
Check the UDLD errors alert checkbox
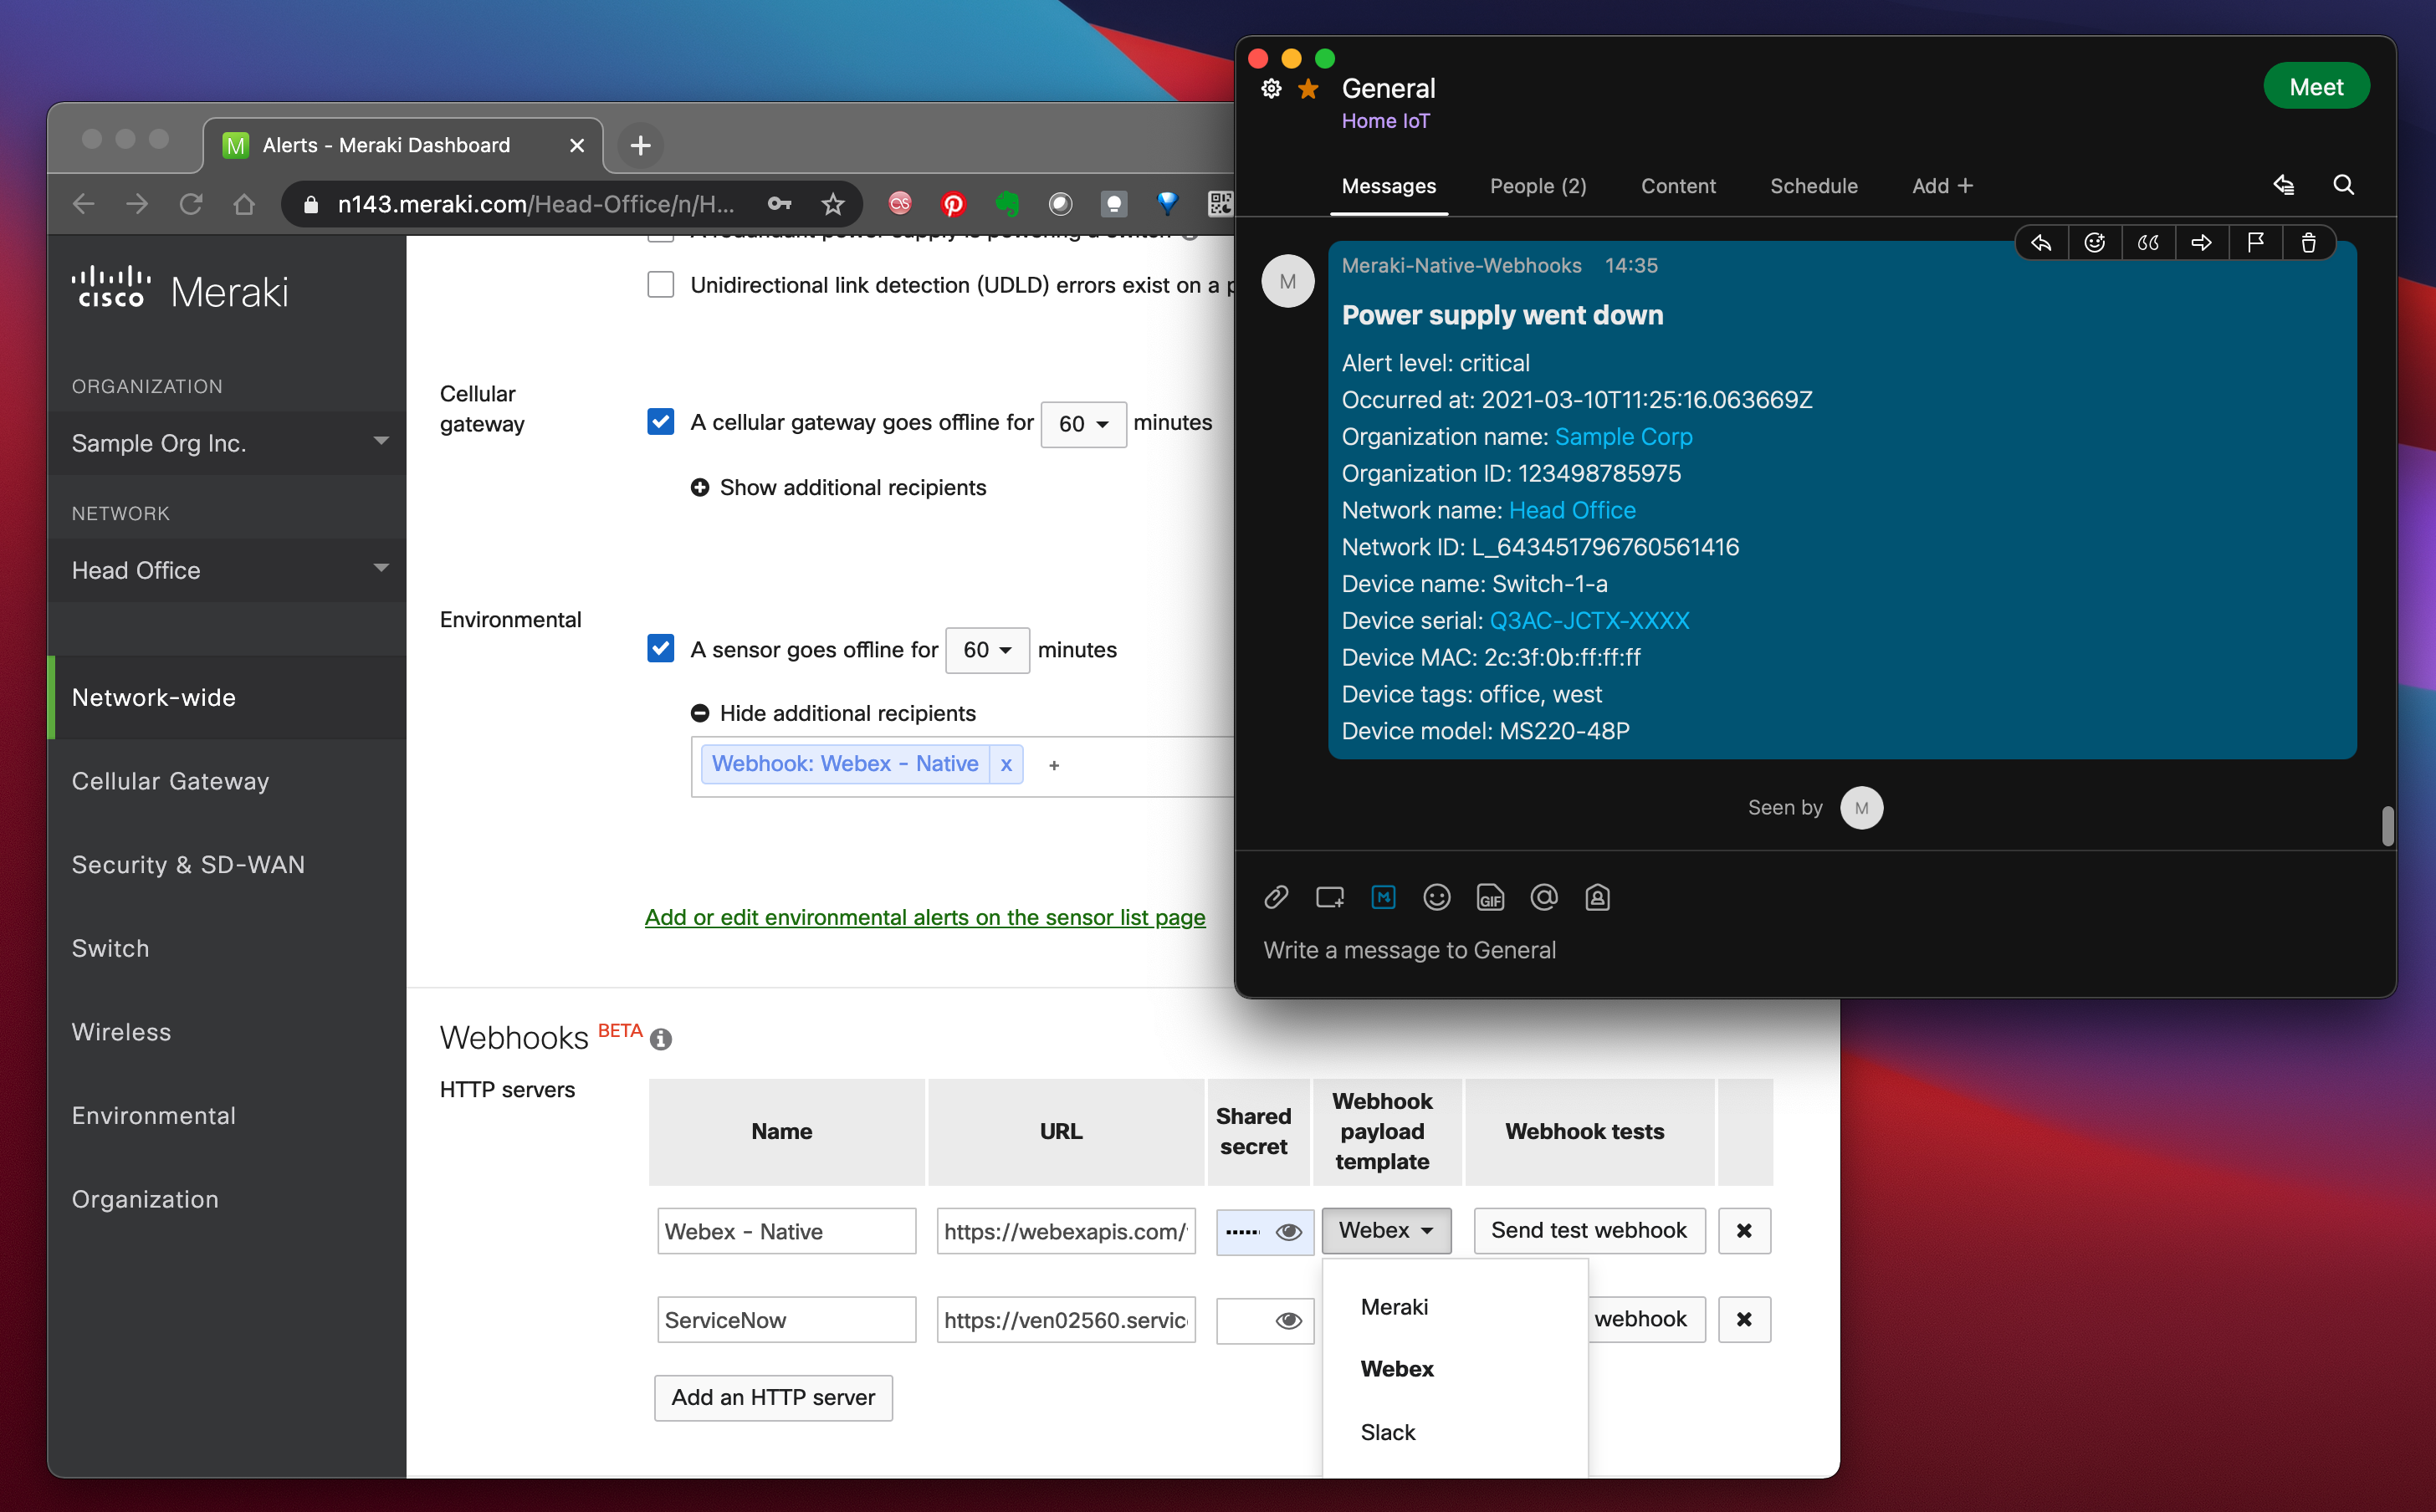coord(660,284)
